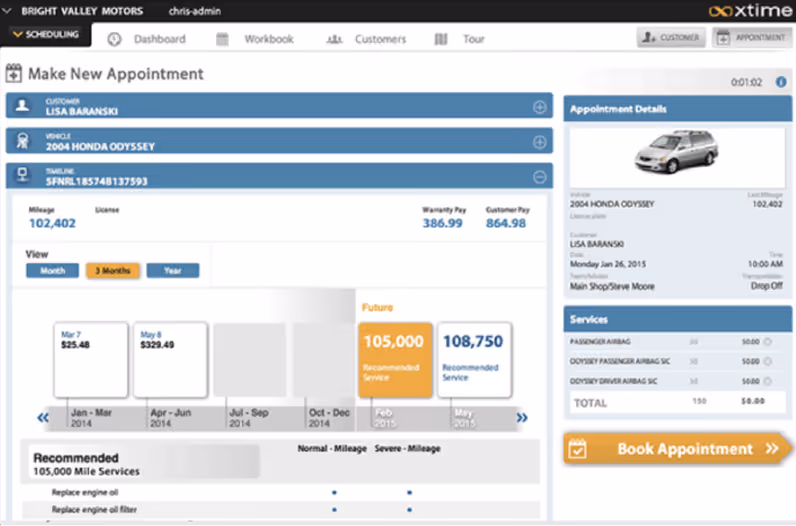Click the May 2015 timeline segment
The width and height of the screenshot is (796, 526).
point(463,418)
